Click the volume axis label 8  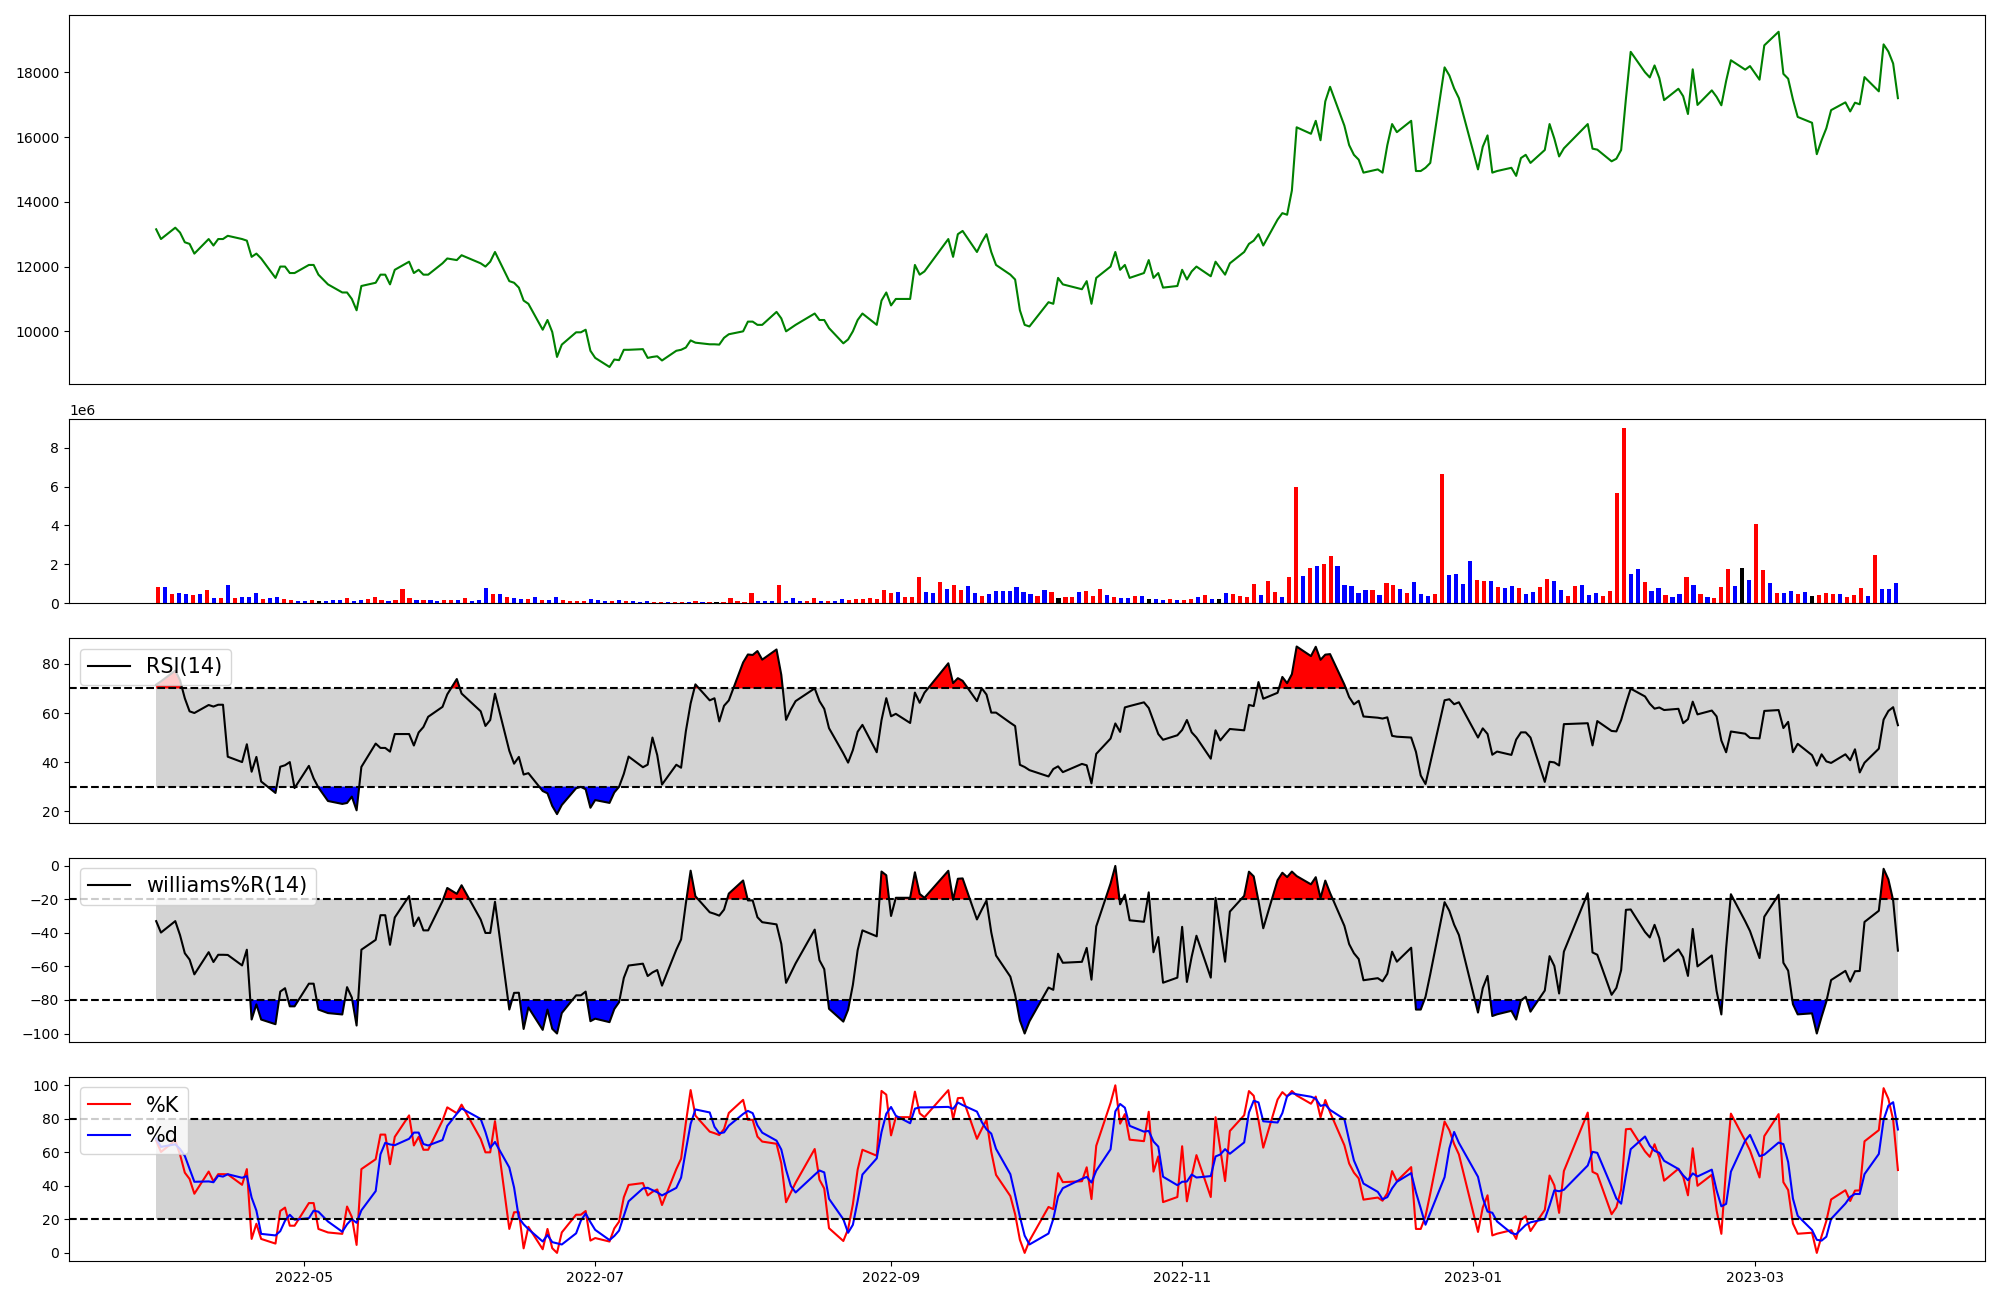tap(55, 448)
